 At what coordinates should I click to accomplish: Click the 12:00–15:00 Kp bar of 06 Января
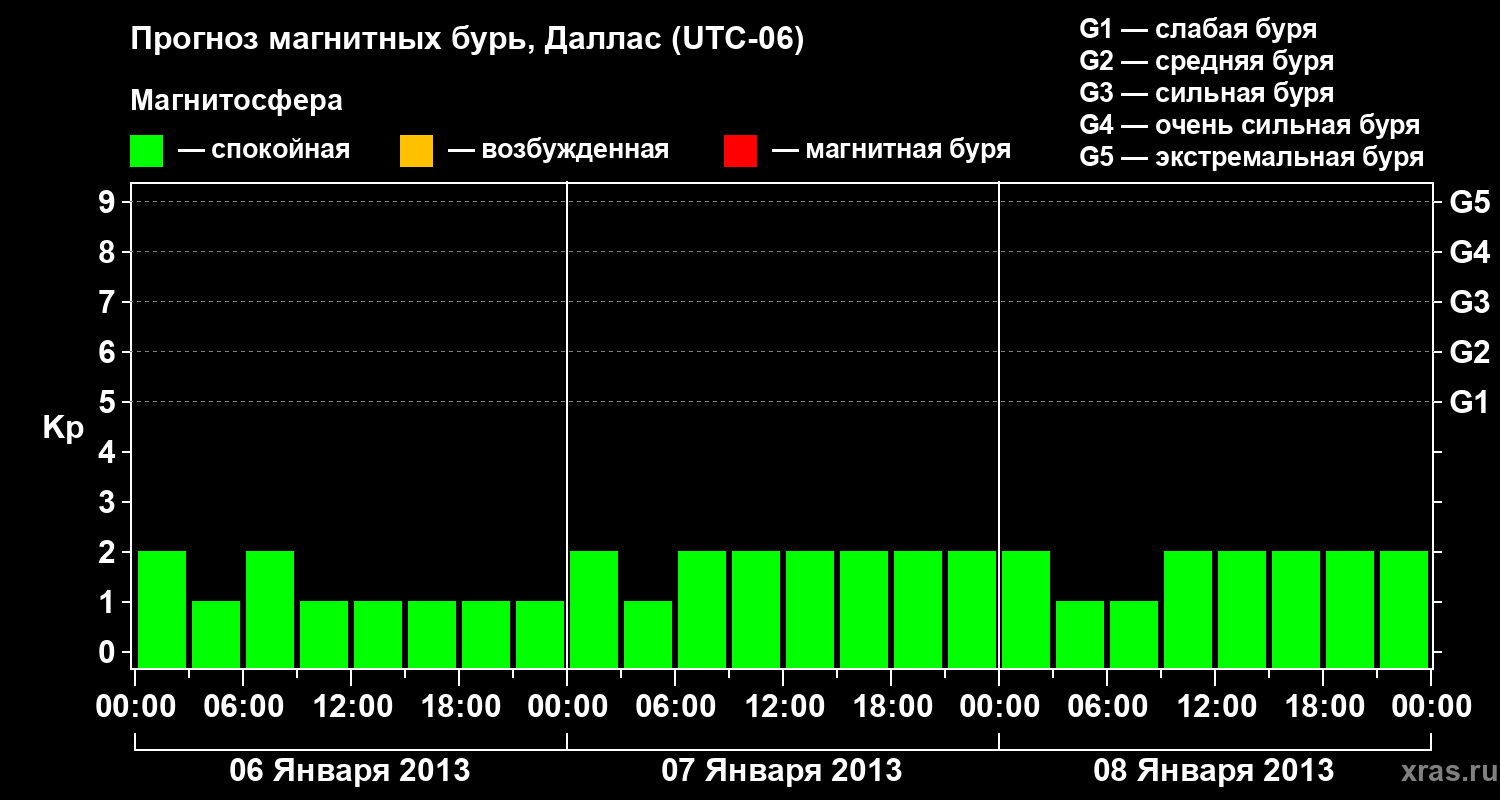coord(378,634)
